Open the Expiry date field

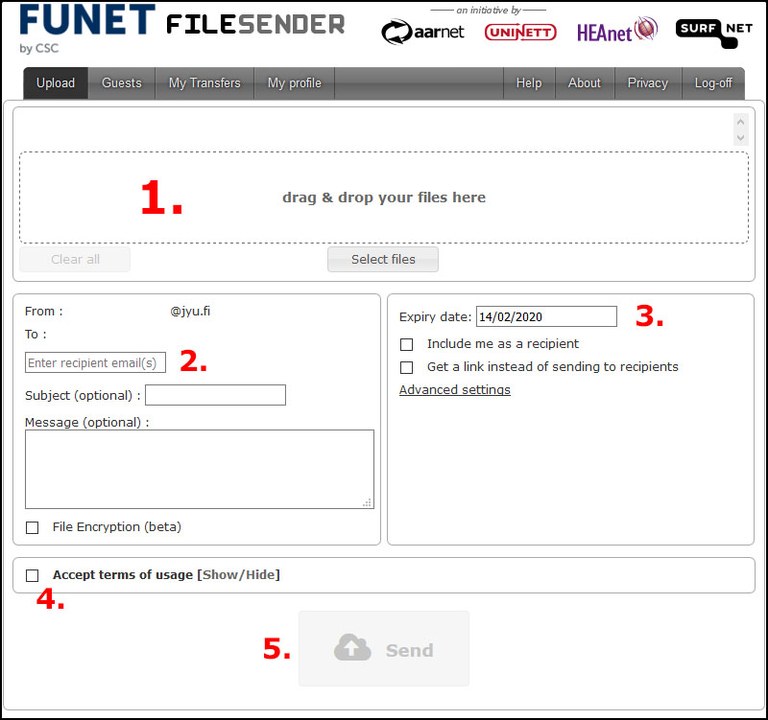tap(547, 316)
